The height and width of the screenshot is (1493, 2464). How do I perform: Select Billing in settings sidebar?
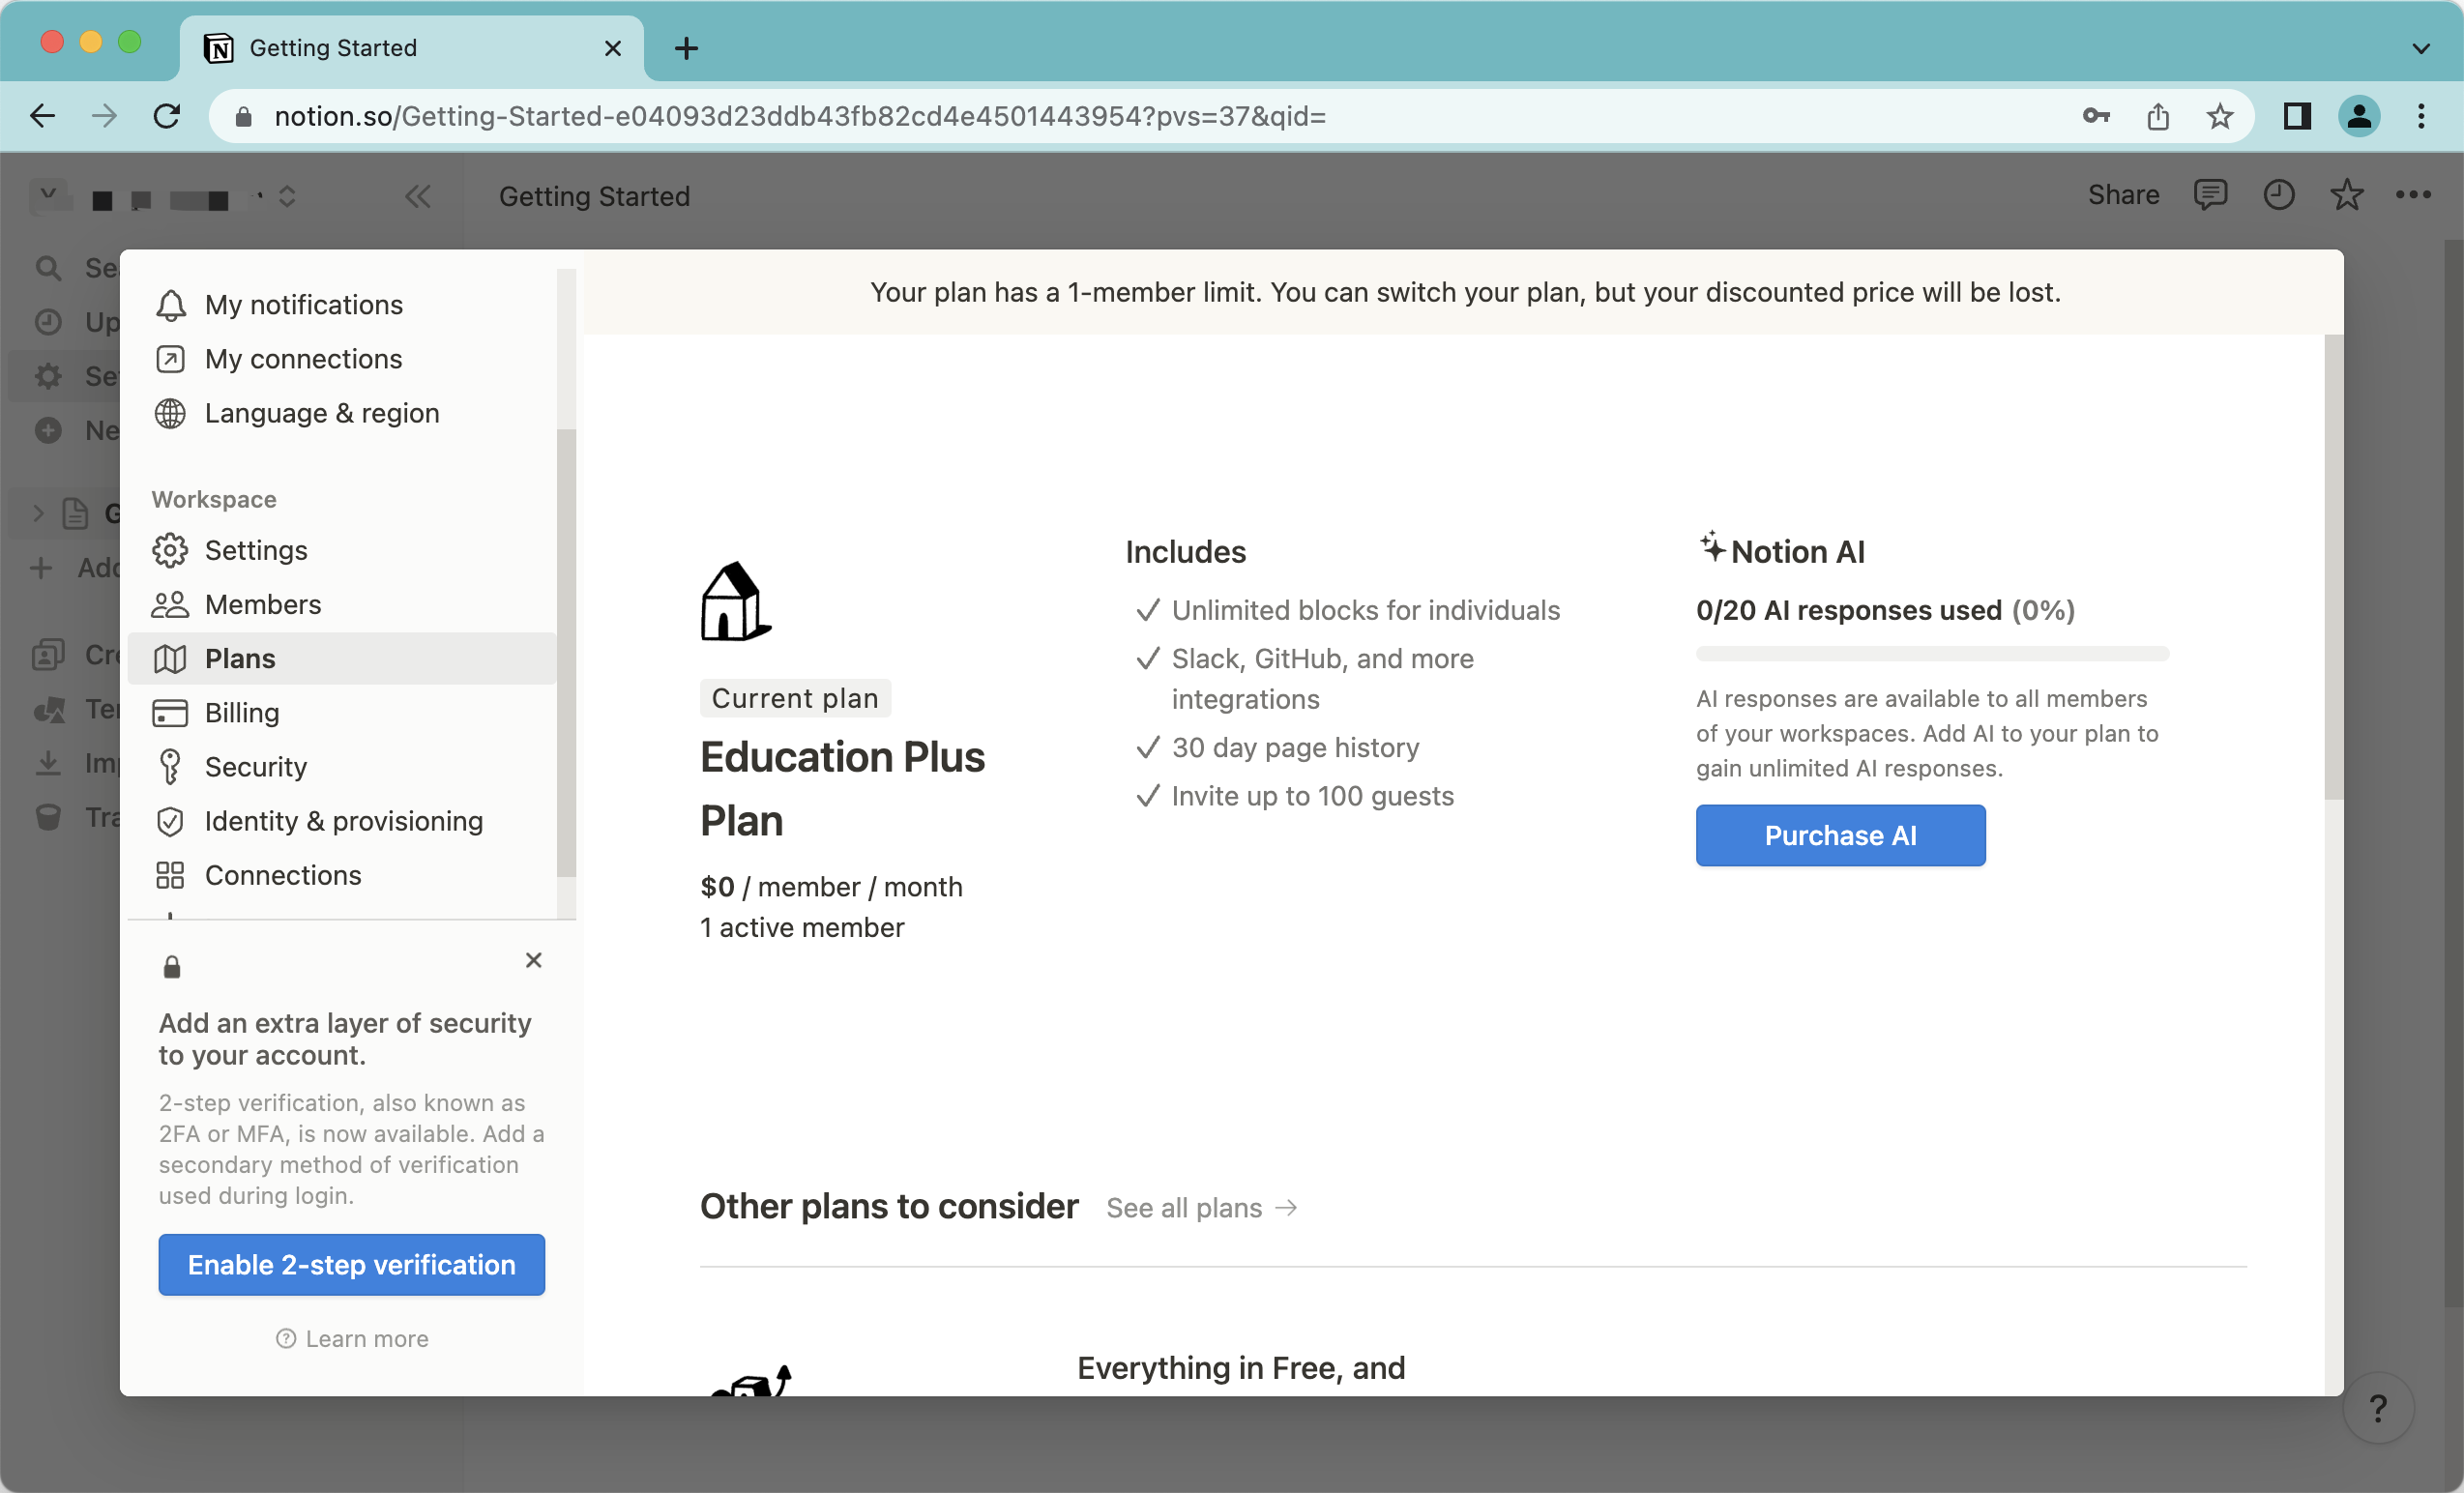(241, 712)
